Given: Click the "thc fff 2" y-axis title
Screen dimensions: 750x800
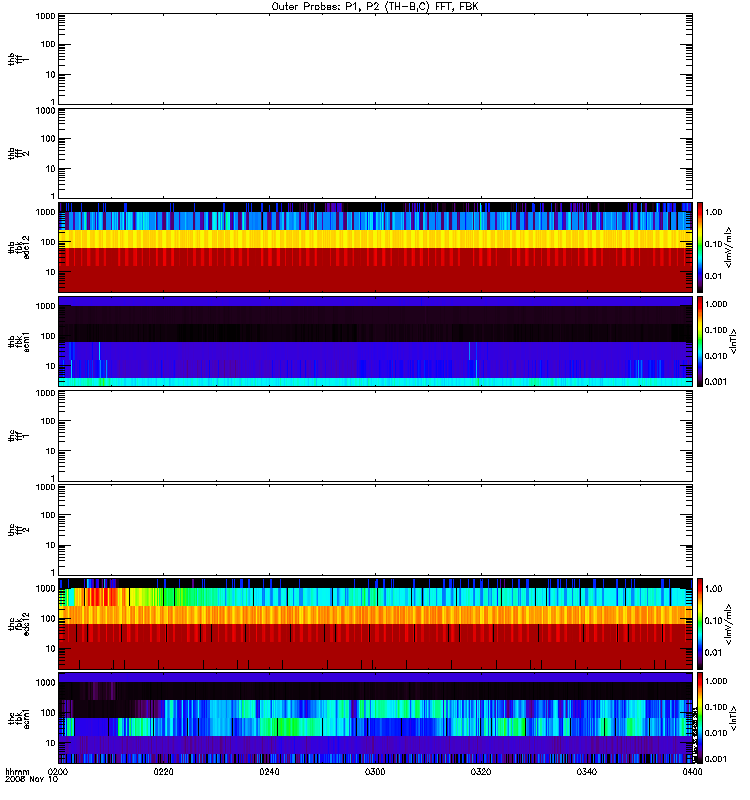Looking at the screenshot, I should pyautogui.click(x=18, y=530).
